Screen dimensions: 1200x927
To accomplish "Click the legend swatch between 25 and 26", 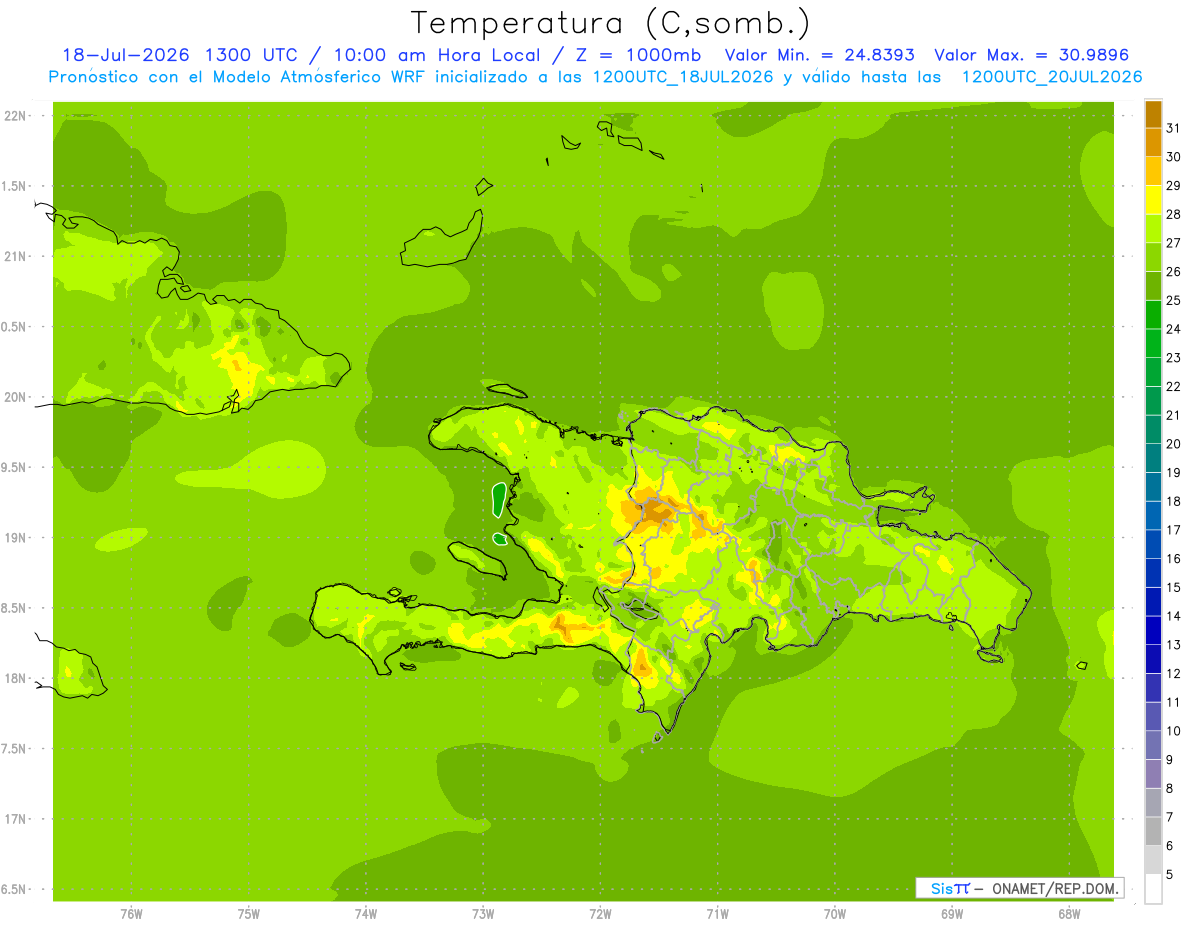I will [x=1153, y=286].
